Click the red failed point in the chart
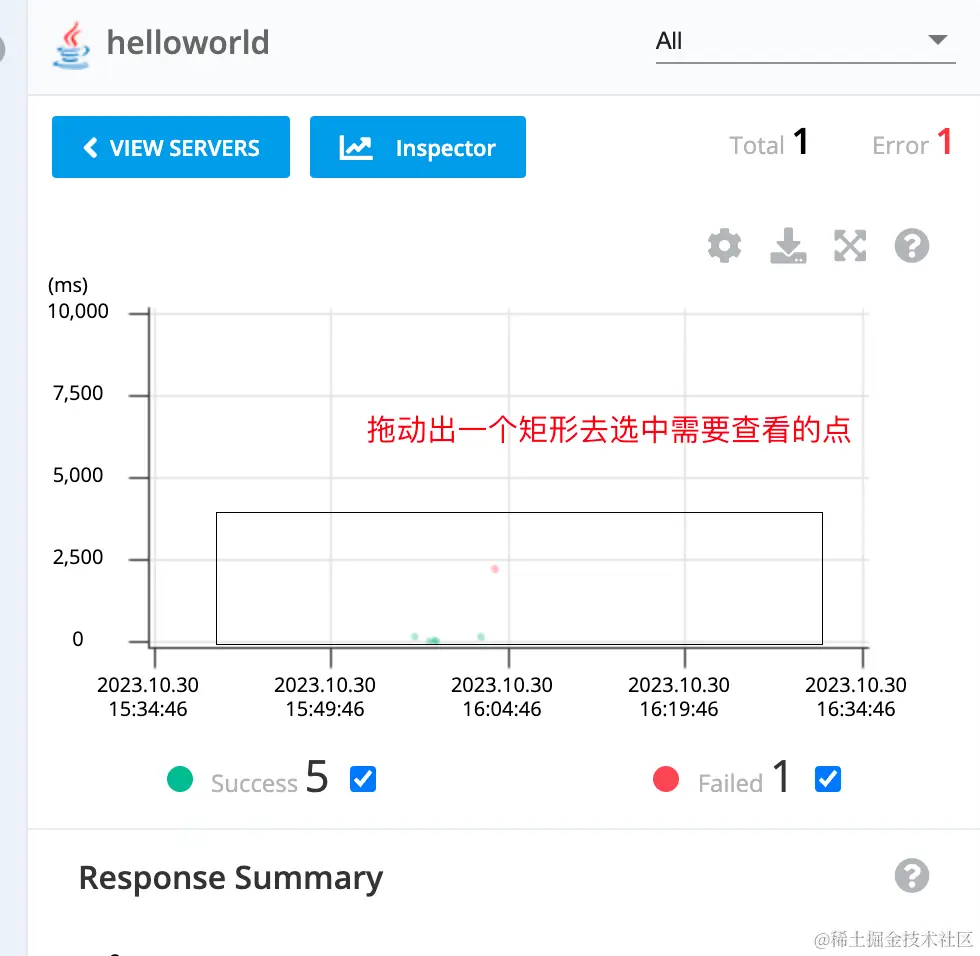The width and height of the screenshot is (980, 956). 494,569
